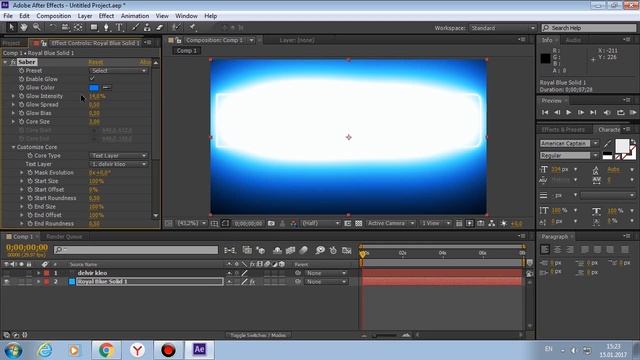Open the Workspace dropdown

coord(502,28)
